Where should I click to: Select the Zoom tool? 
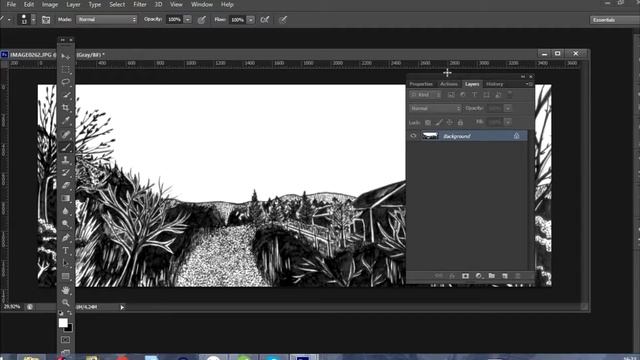pyautogui.click(x=65, y=302)
